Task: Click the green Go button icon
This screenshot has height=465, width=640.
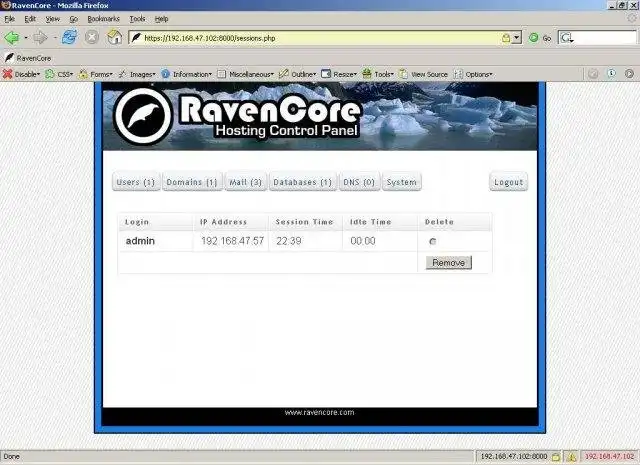Action: pyautogui.click(x=533, y=38)
